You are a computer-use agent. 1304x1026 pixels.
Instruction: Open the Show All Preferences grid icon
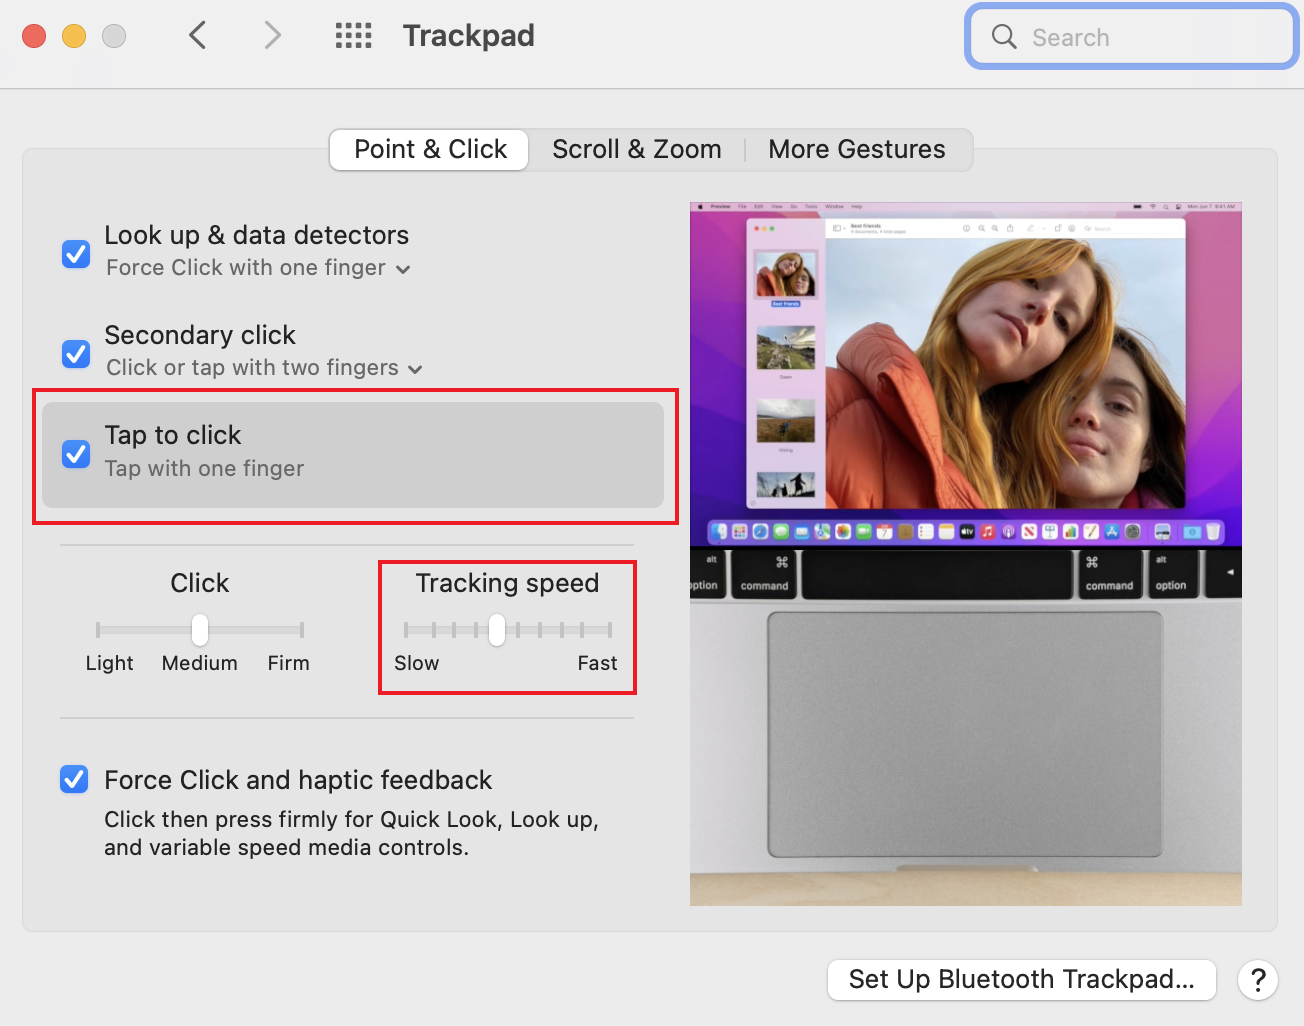coord(353,35)
